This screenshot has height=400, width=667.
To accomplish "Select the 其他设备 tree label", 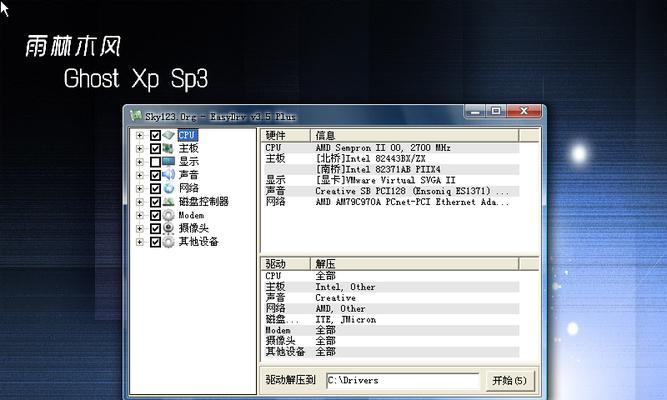I will [198, 242].
